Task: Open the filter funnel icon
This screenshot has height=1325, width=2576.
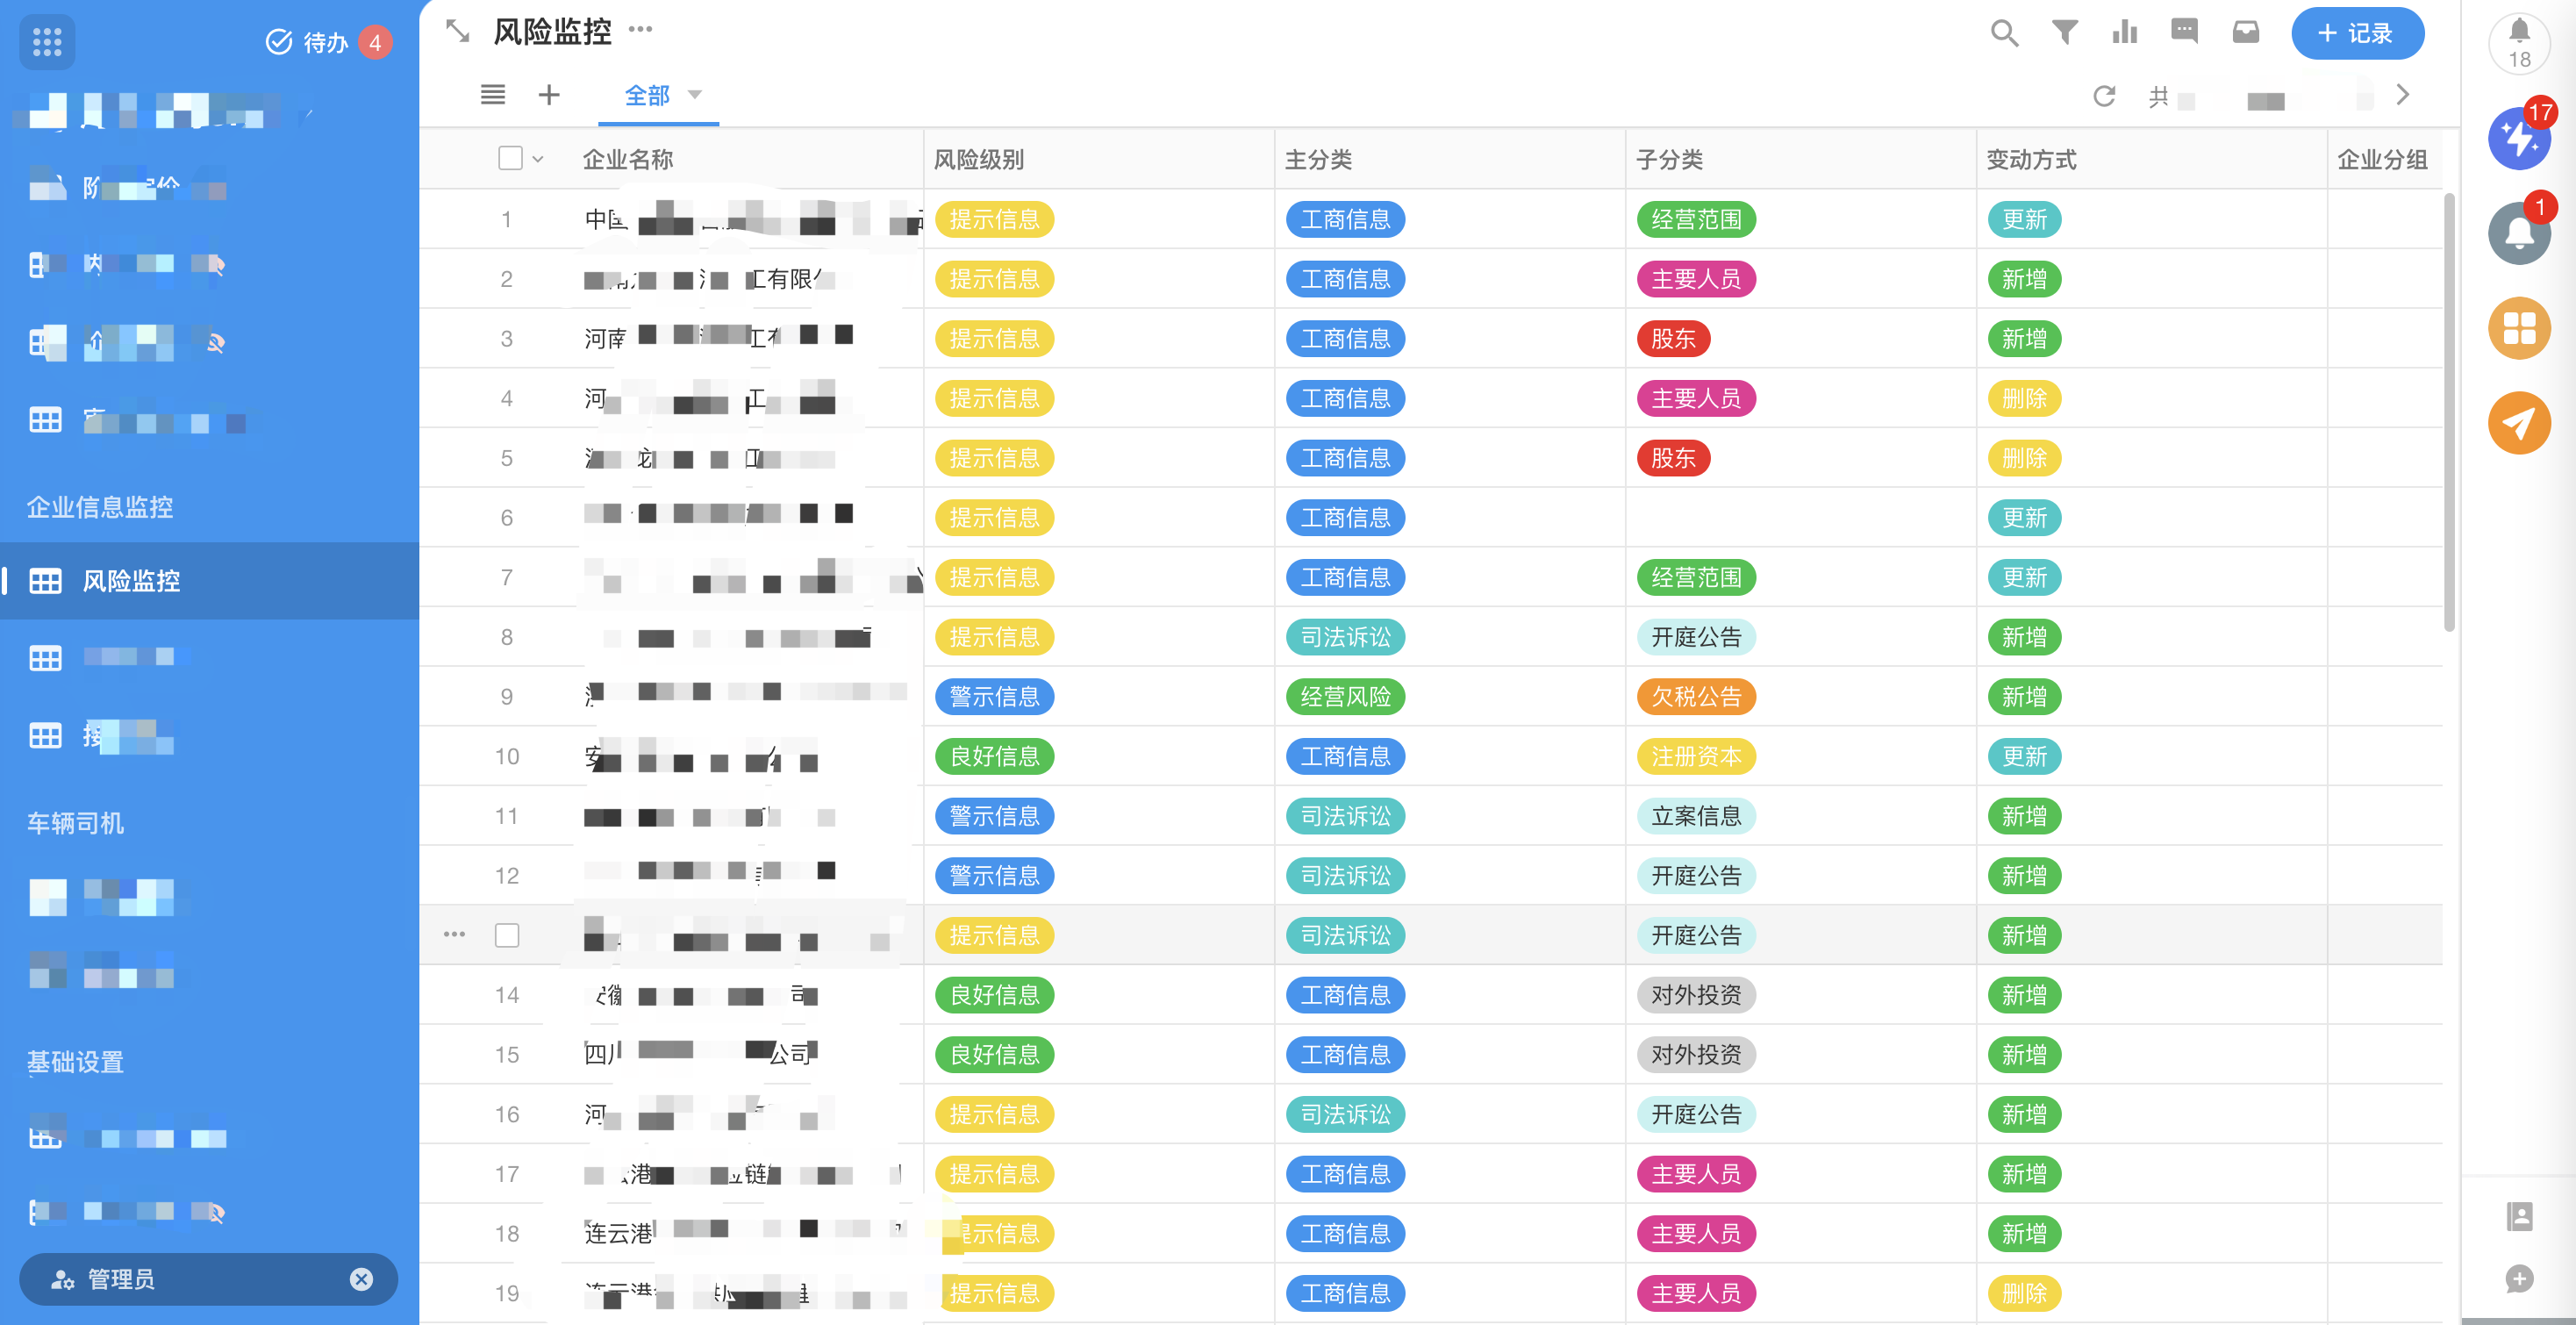Action: (x=2064, y=33)
